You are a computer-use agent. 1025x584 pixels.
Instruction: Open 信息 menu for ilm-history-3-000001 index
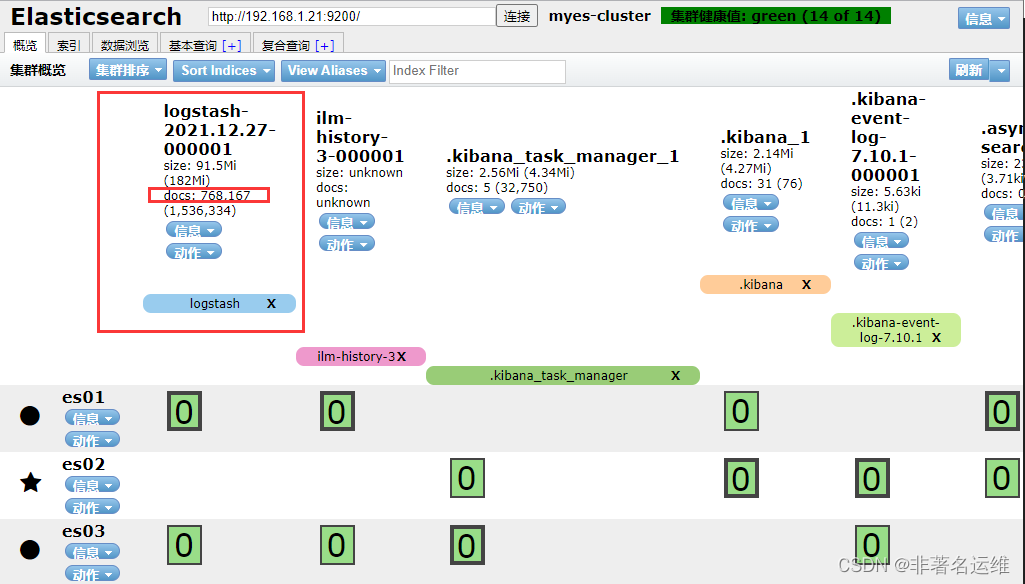pos(347,222)
